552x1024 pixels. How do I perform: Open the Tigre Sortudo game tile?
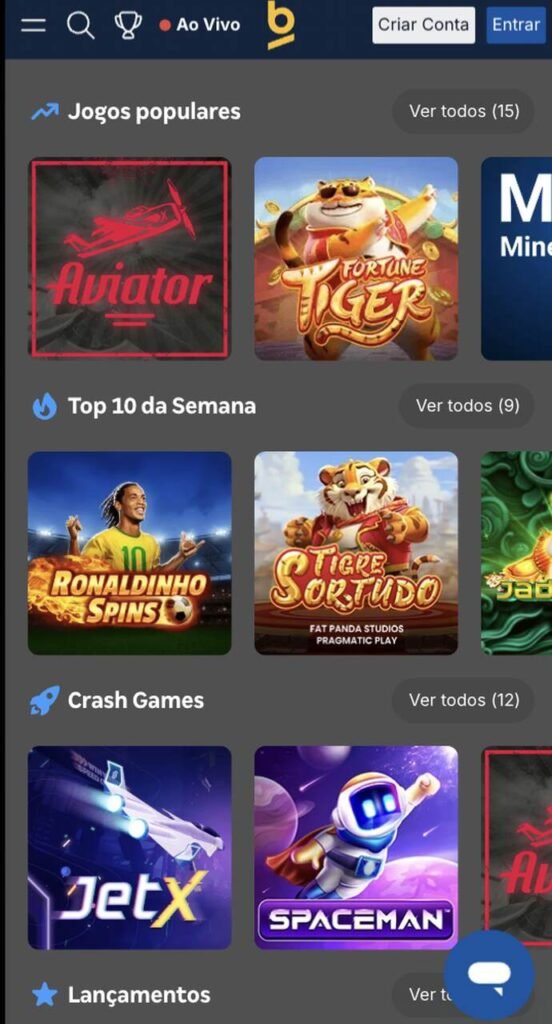tap(356, 553)
